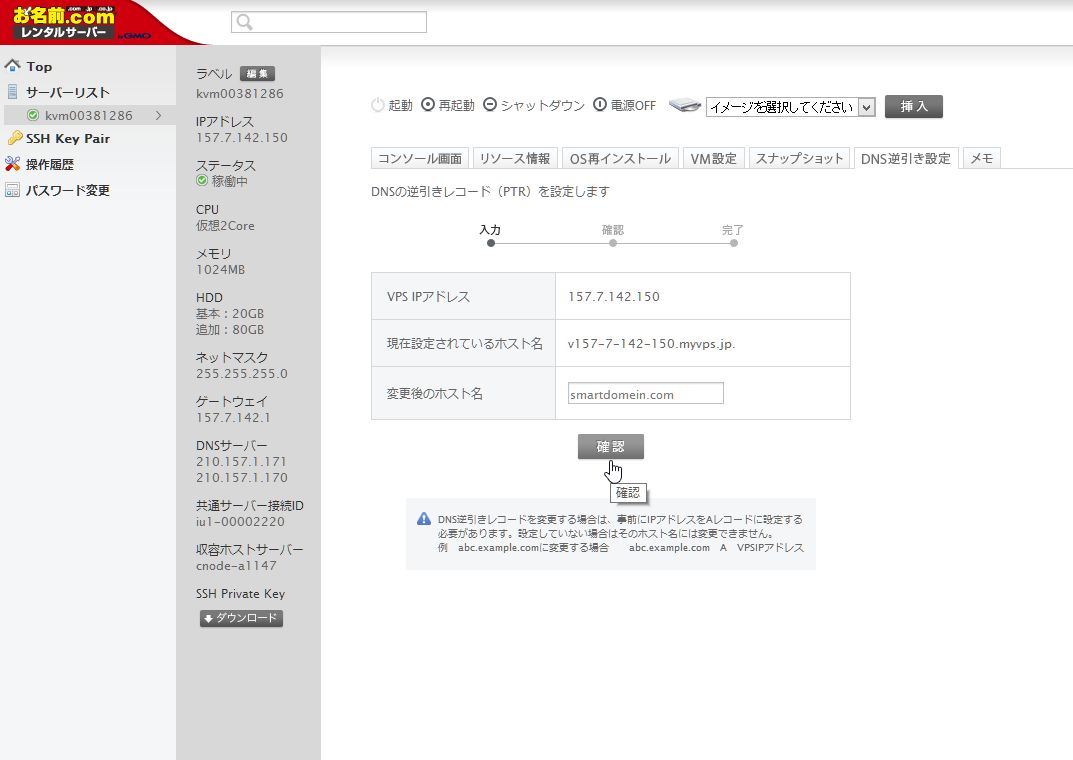Select kvm00381286 in the server list
Screen dimensions: 1073x760
[89, 115]
